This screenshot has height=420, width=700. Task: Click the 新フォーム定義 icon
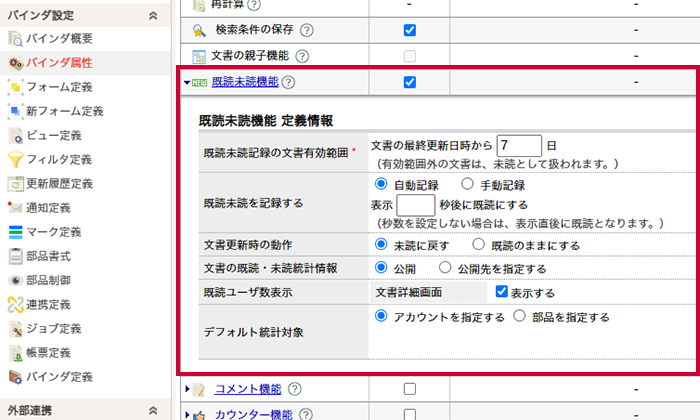coord(15,111)
